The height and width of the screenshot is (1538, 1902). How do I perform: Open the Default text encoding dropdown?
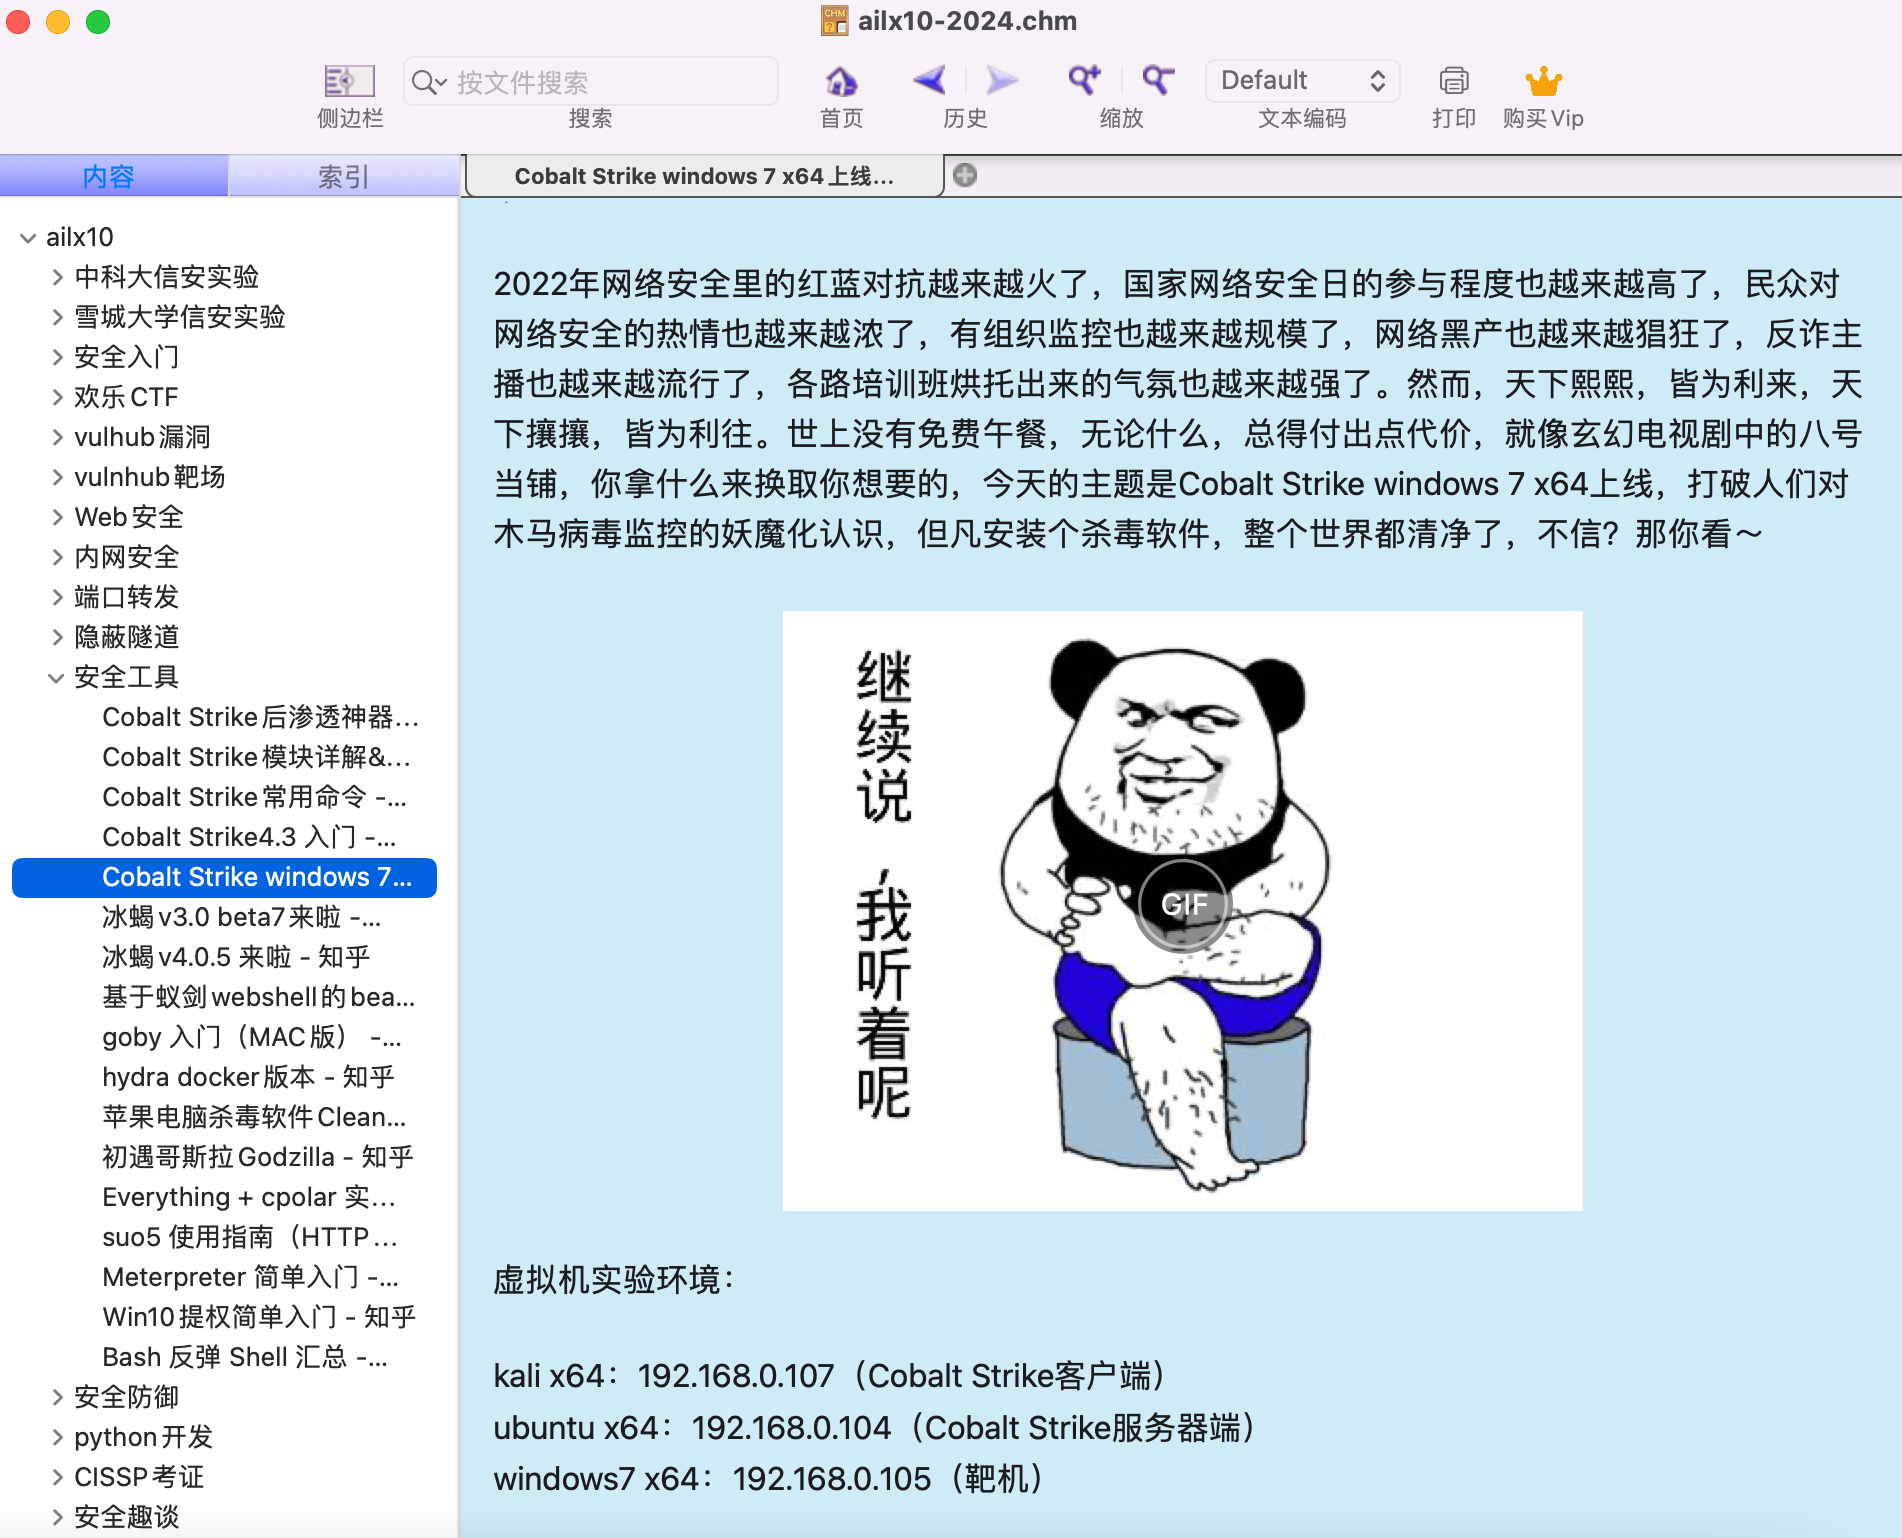(1302, 81)
